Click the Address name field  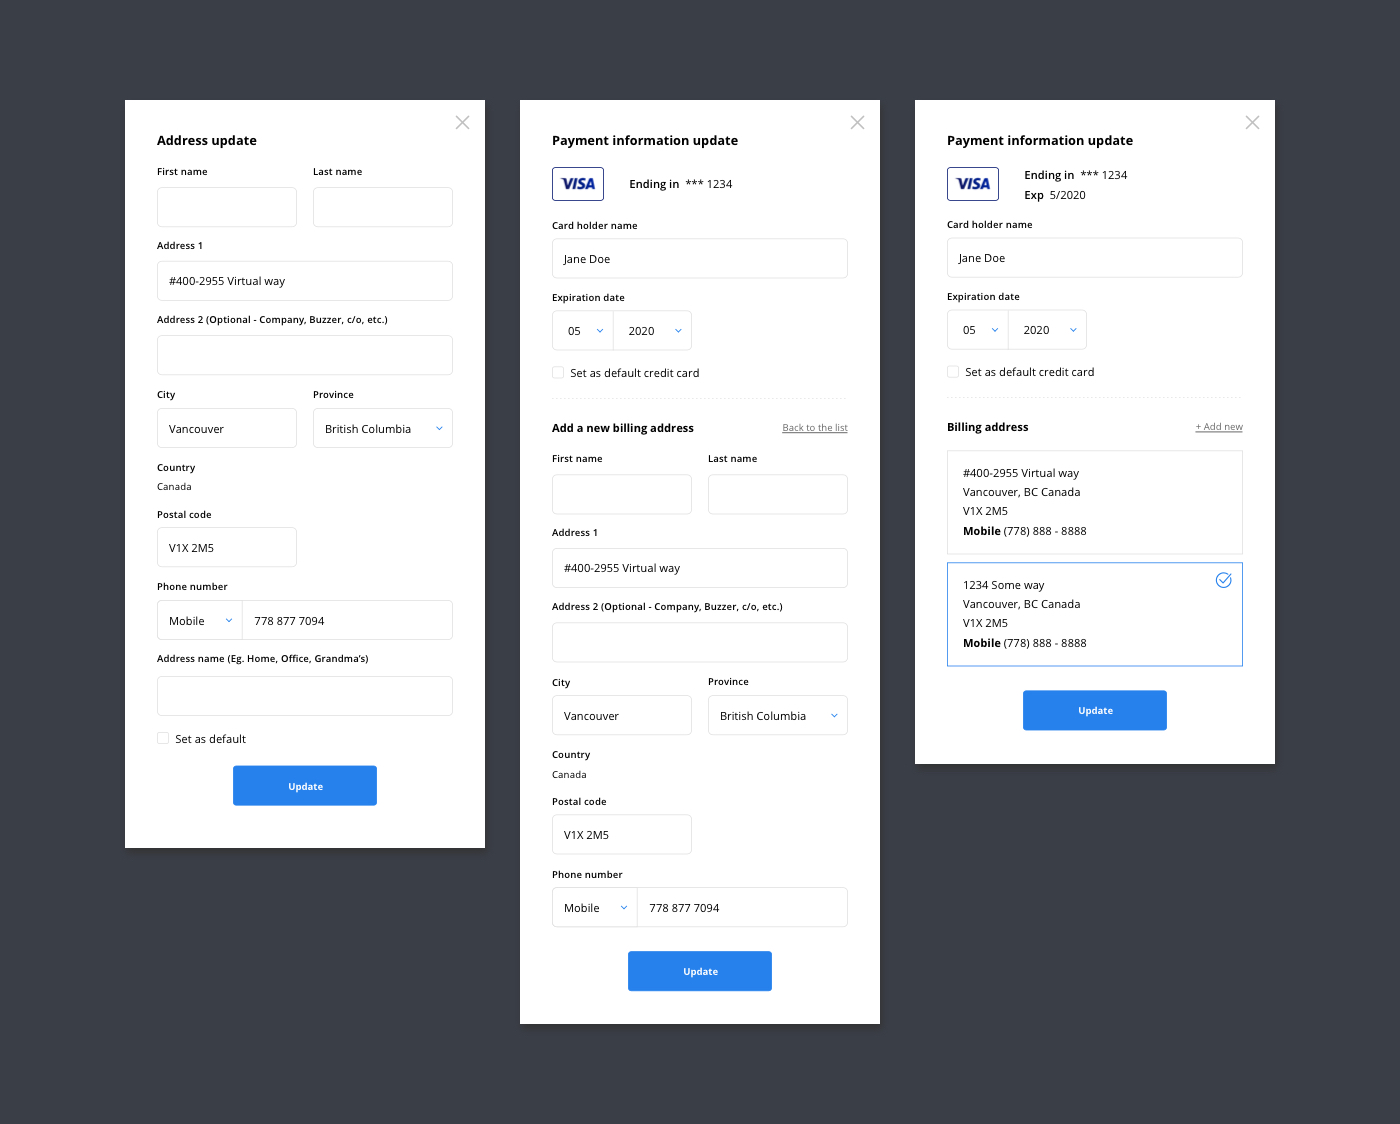click(305, 696)
